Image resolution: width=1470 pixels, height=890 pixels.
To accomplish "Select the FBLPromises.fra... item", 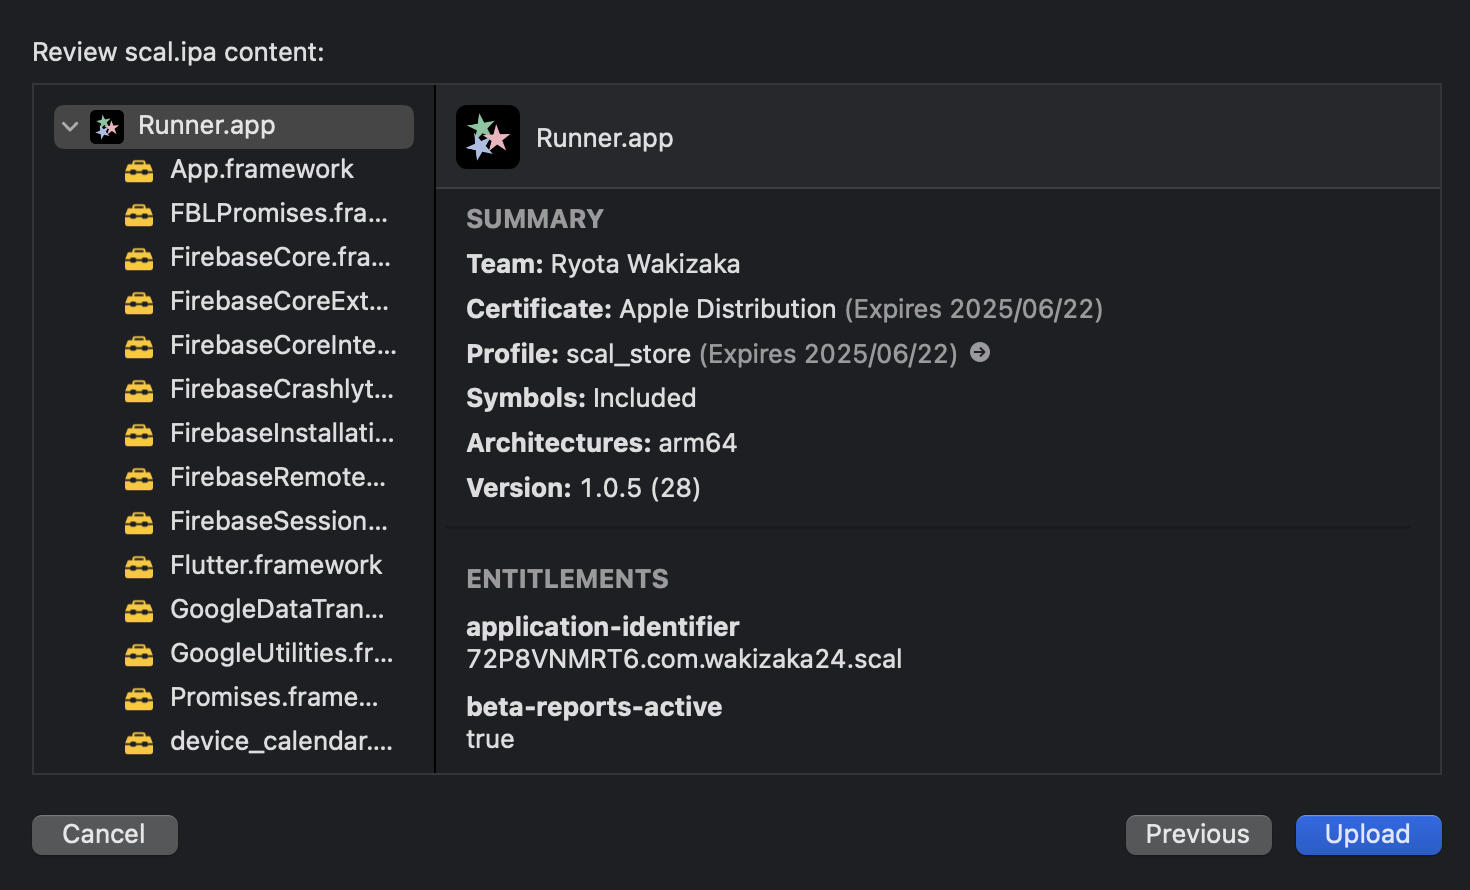I will point(279,213).
